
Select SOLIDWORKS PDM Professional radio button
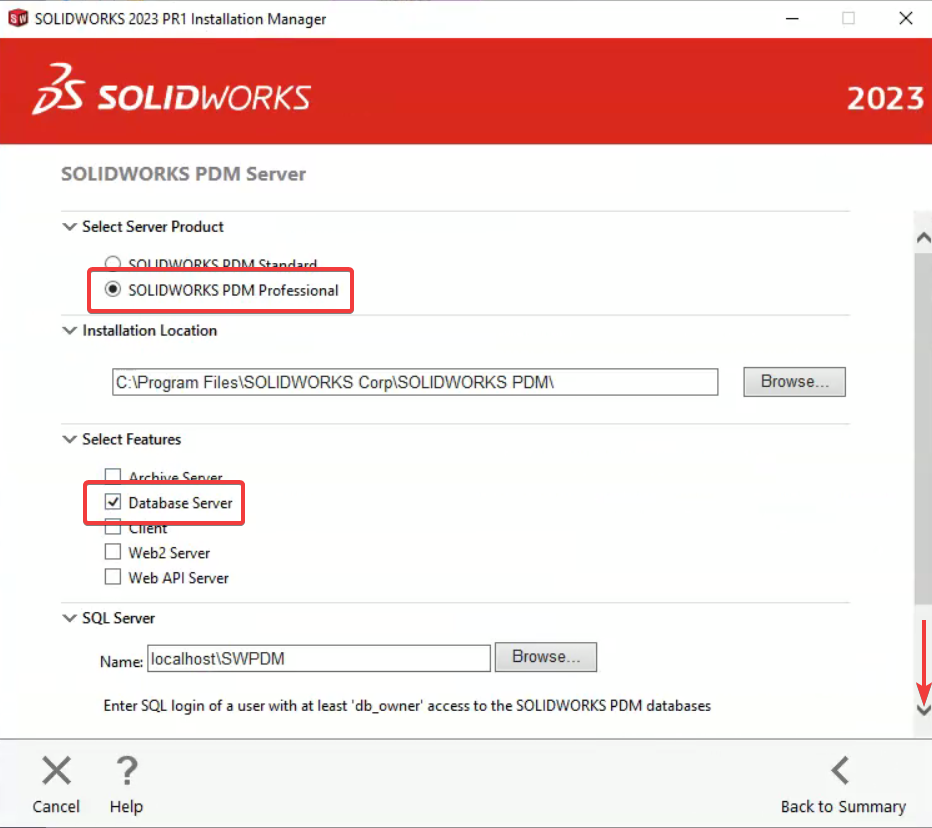click(112, 289)
